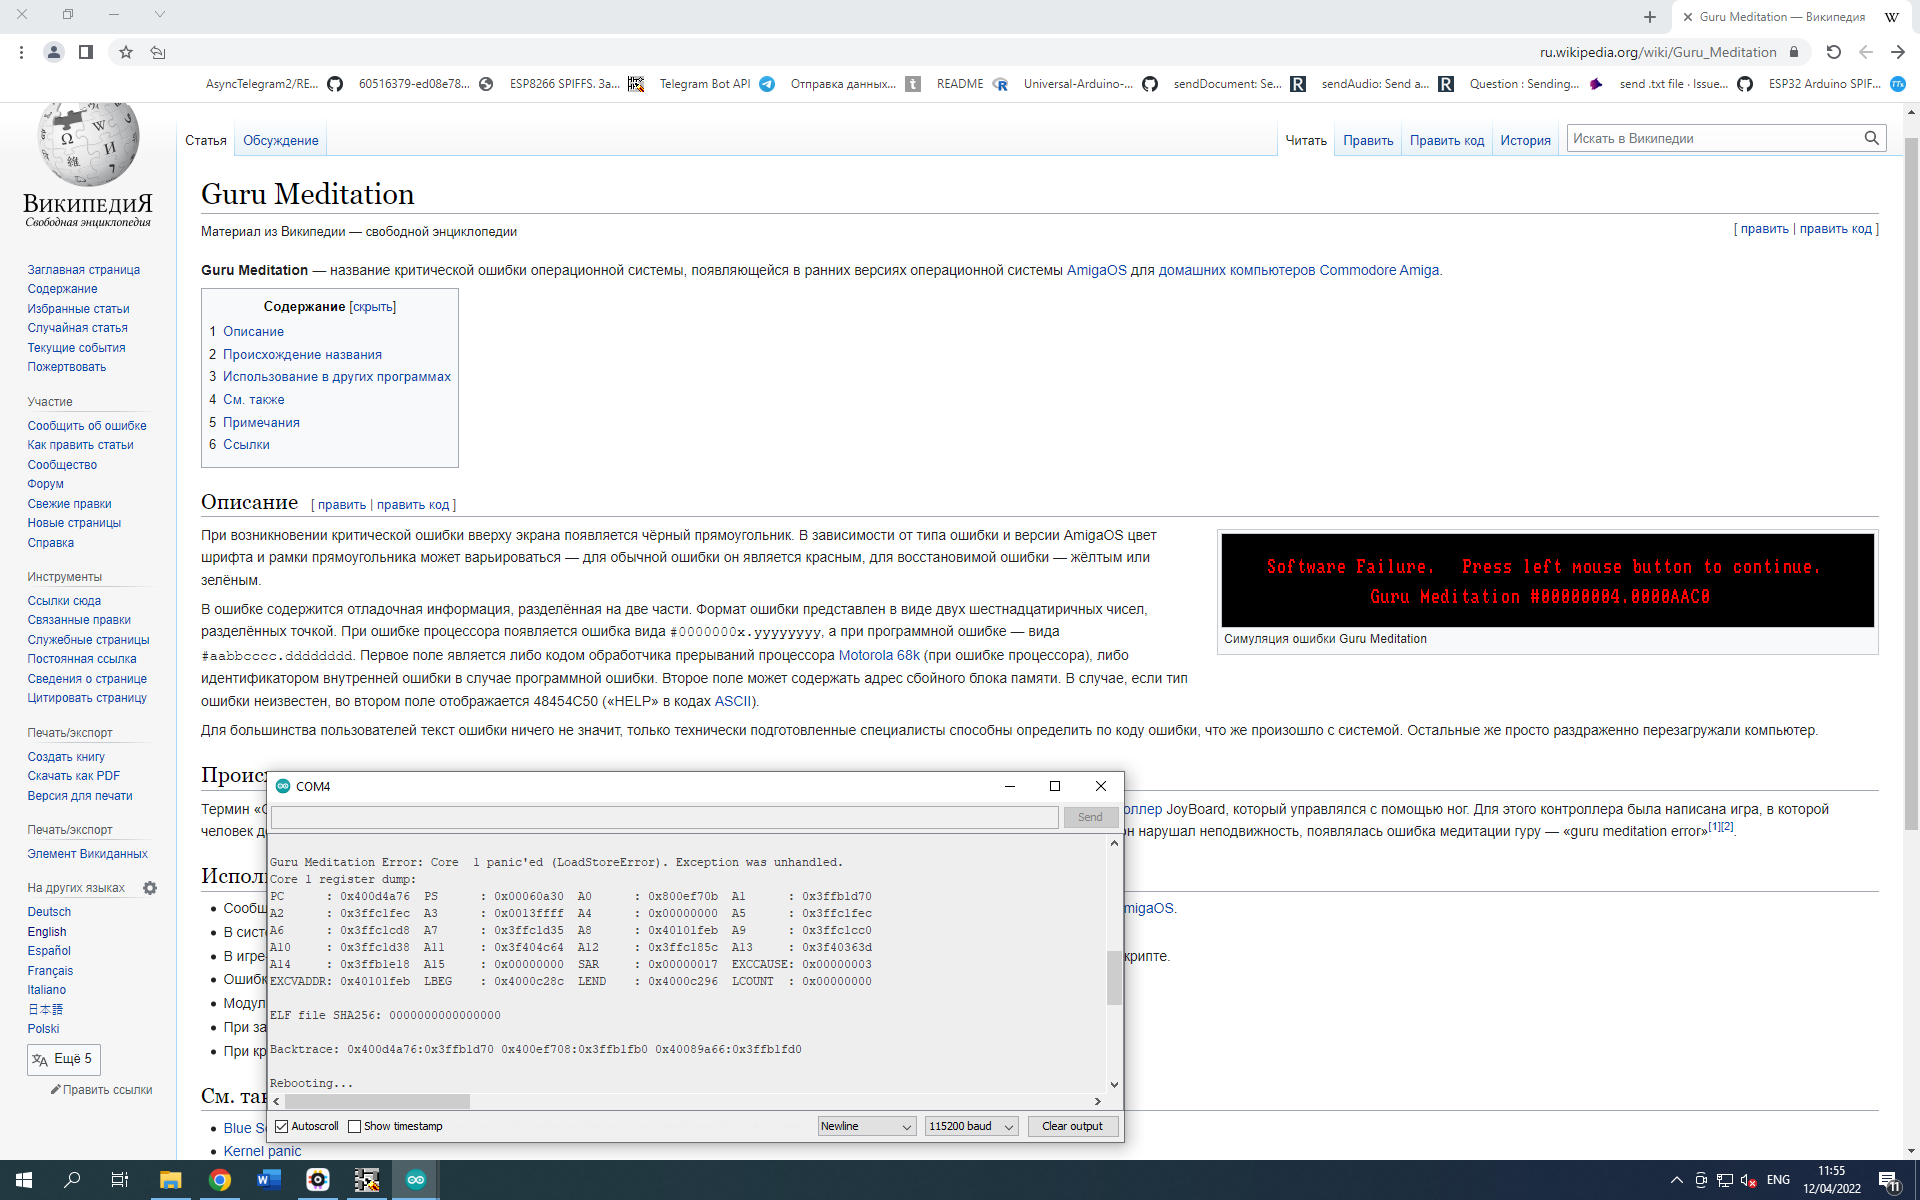1920x1200 pixels.
Task: Open a new browser tab
Action: (x=1649, y=17)
